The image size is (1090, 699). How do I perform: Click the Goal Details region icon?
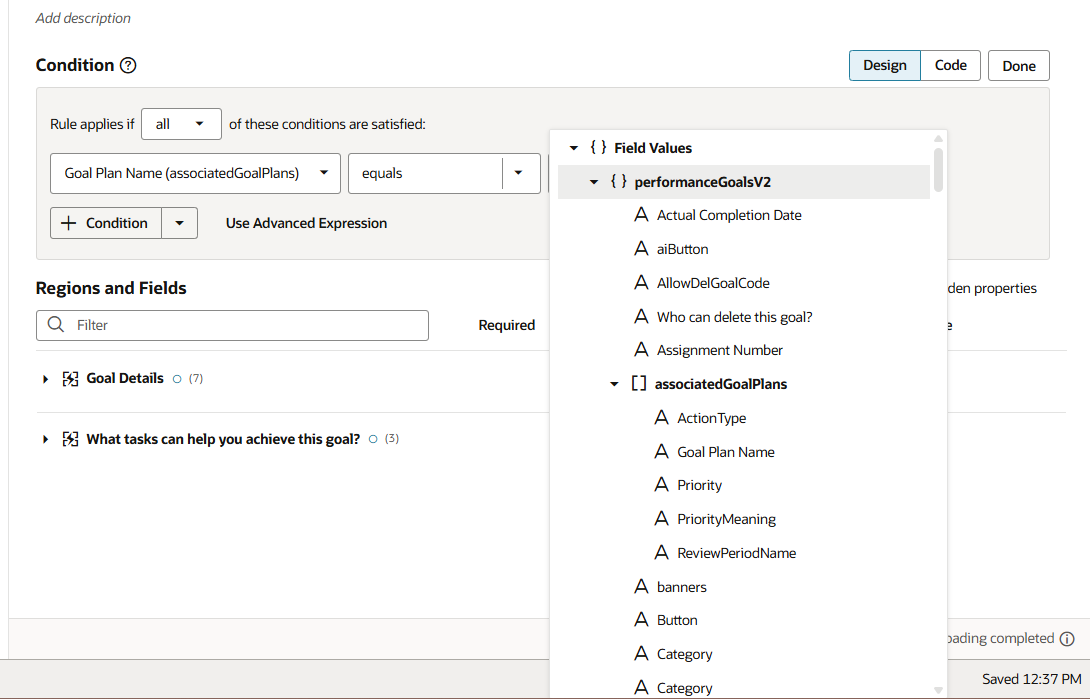70,379
